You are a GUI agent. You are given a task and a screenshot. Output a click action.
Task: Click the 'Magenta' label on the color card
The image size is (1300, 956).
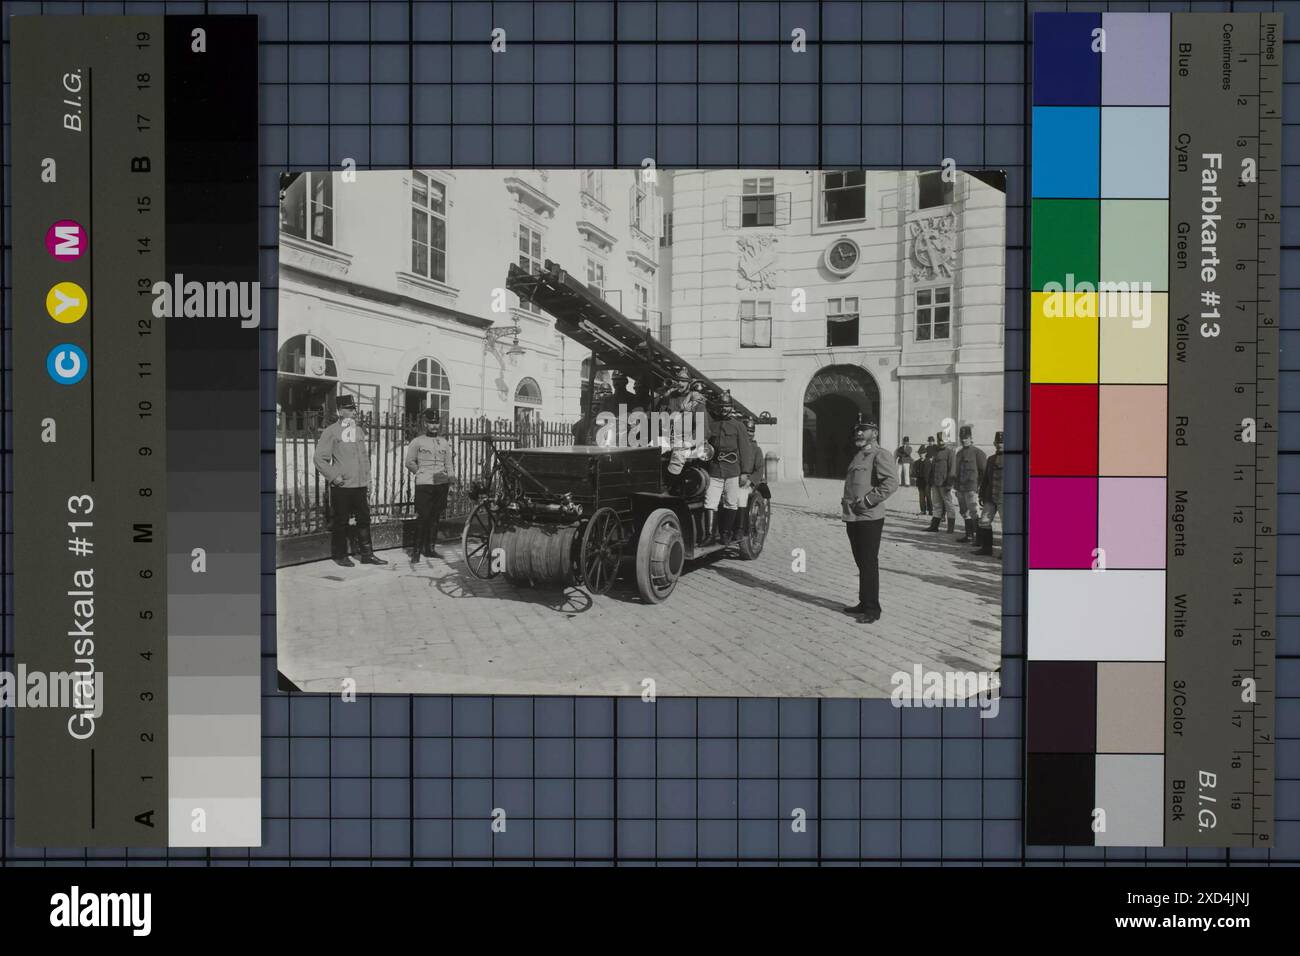click(1182, 525)
